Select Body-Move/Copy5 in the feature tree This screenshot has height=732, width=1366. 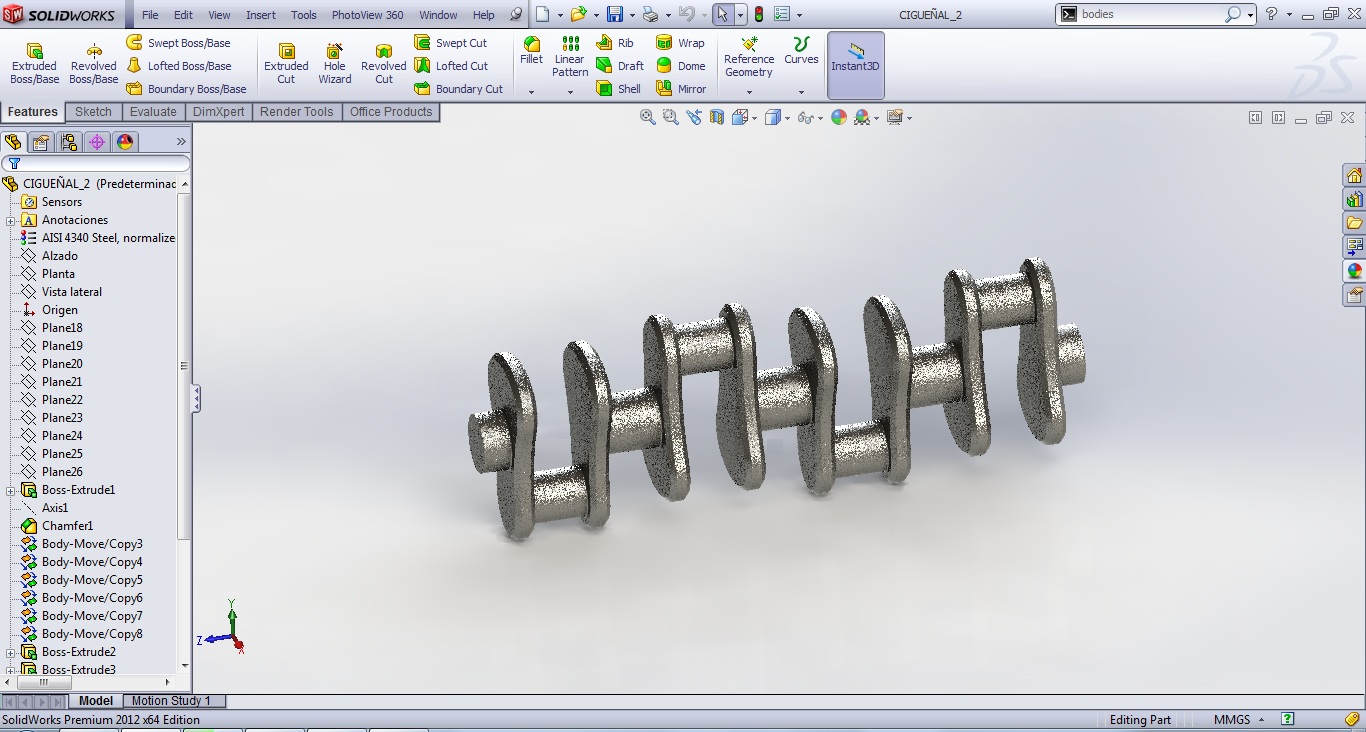pos(92,580)
